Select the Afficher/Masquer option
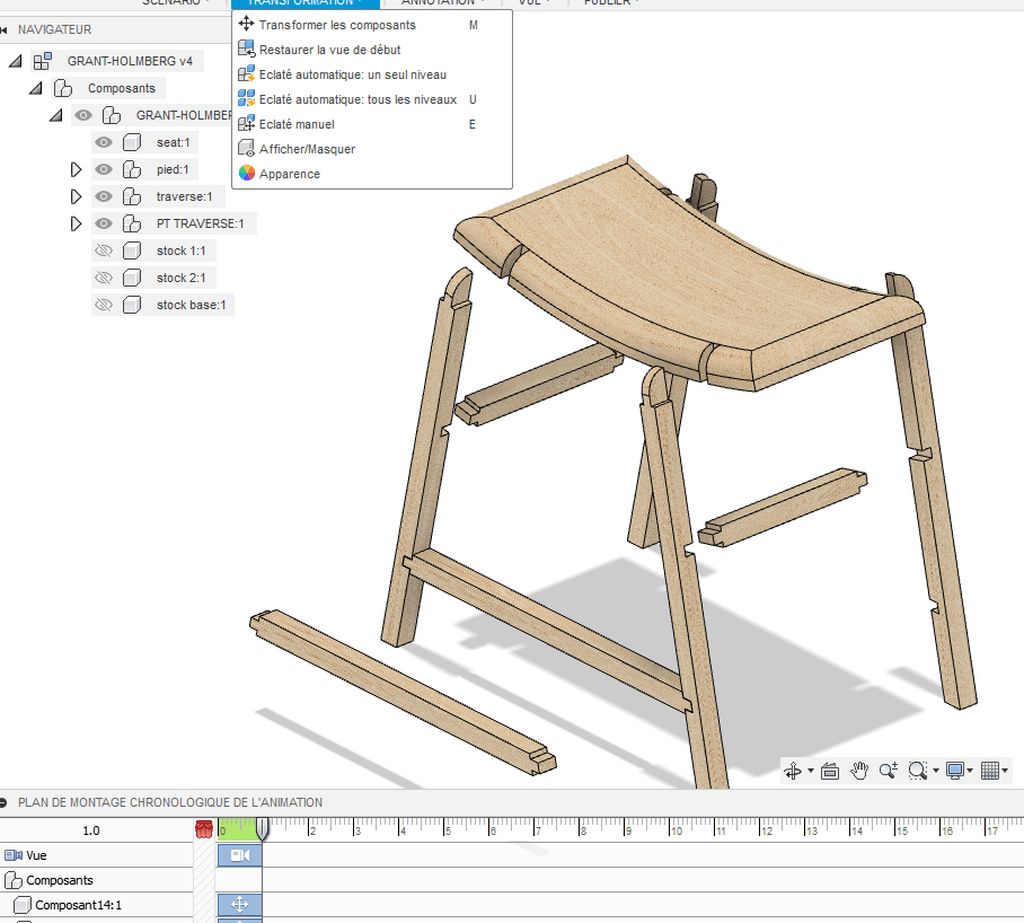The image size is (1024, 923). (x=307, y=149)
